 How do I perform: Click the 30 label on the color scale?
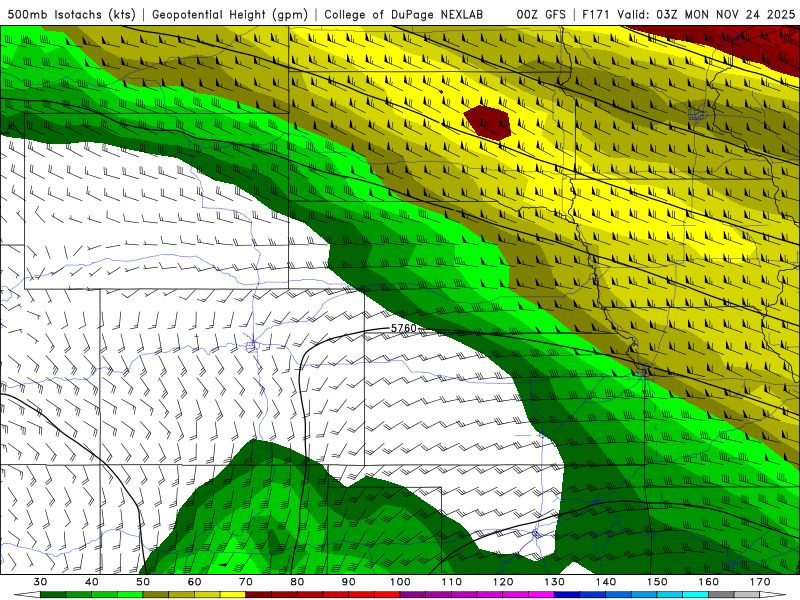40,582
